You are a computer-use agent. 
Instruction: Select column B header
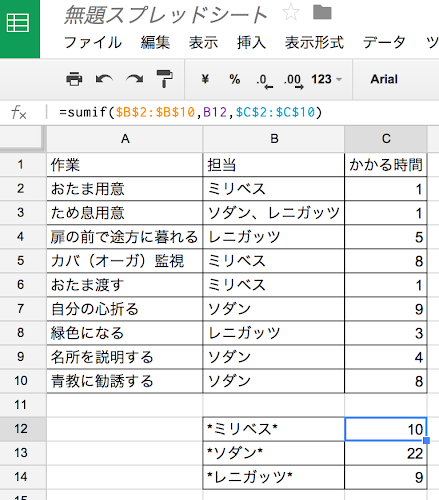click(274, 139)
